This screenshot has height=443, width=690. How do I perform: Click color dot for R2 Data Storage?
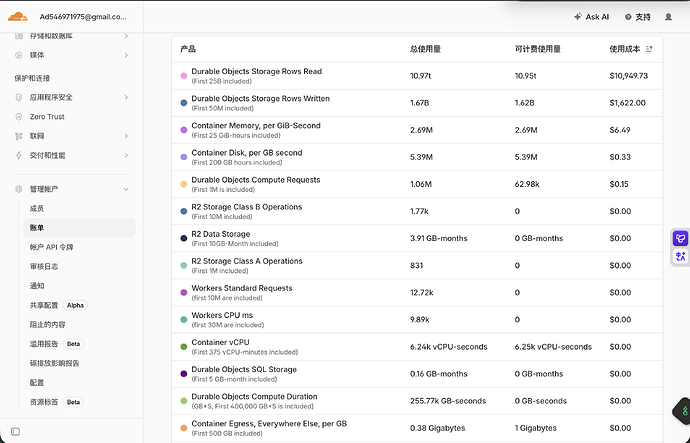(x=184, y=238)
